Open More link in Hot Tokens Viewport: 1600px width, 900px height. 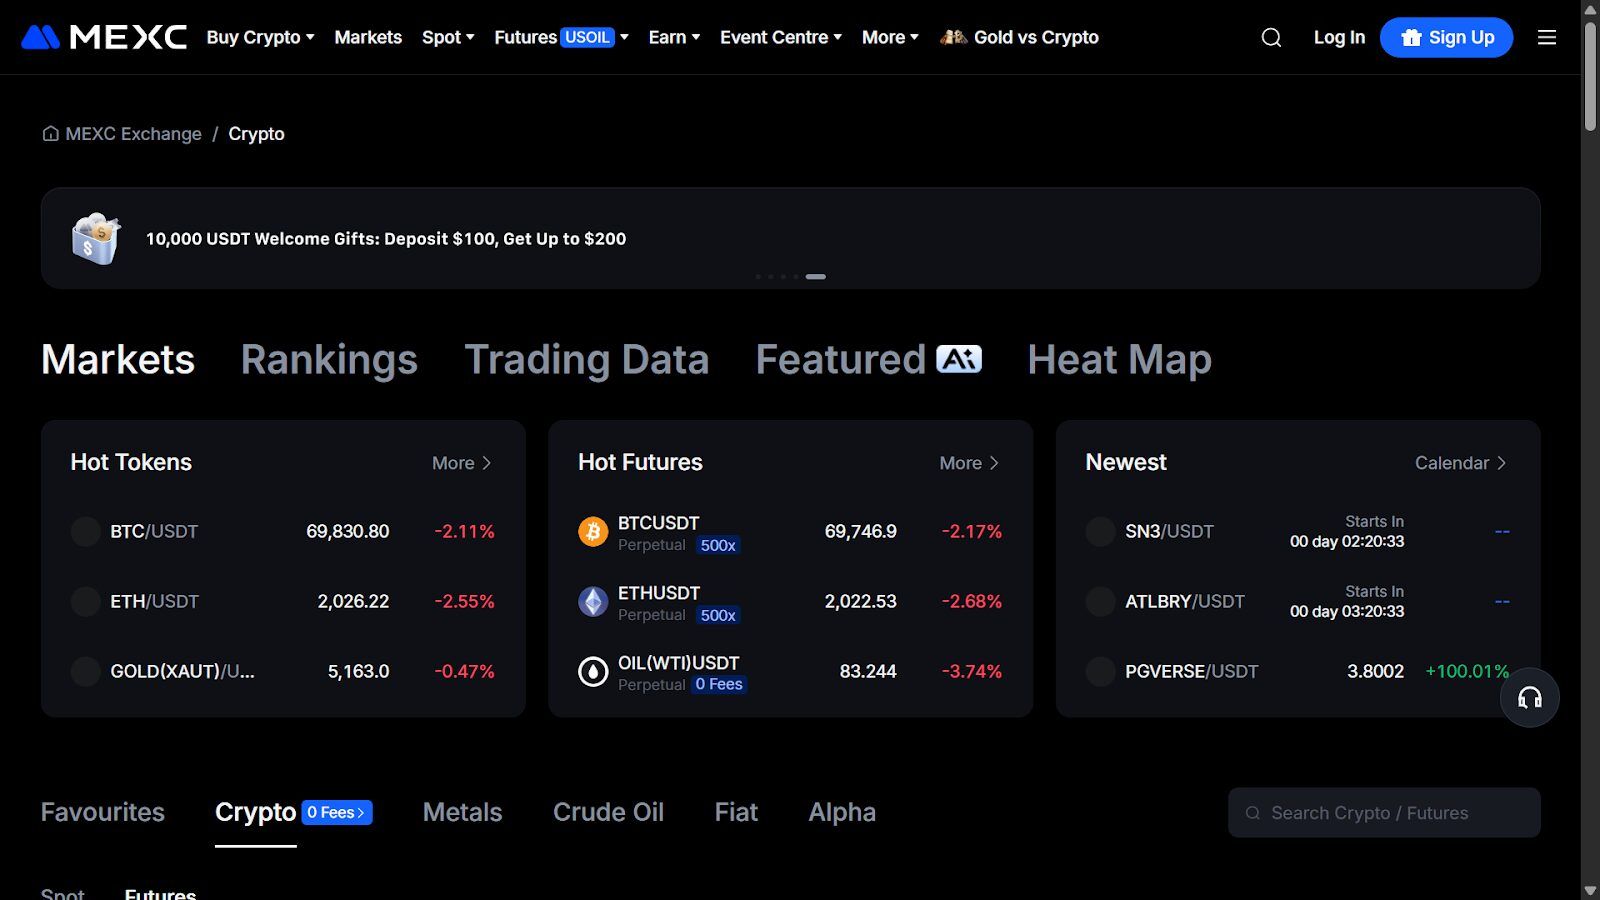461,463
